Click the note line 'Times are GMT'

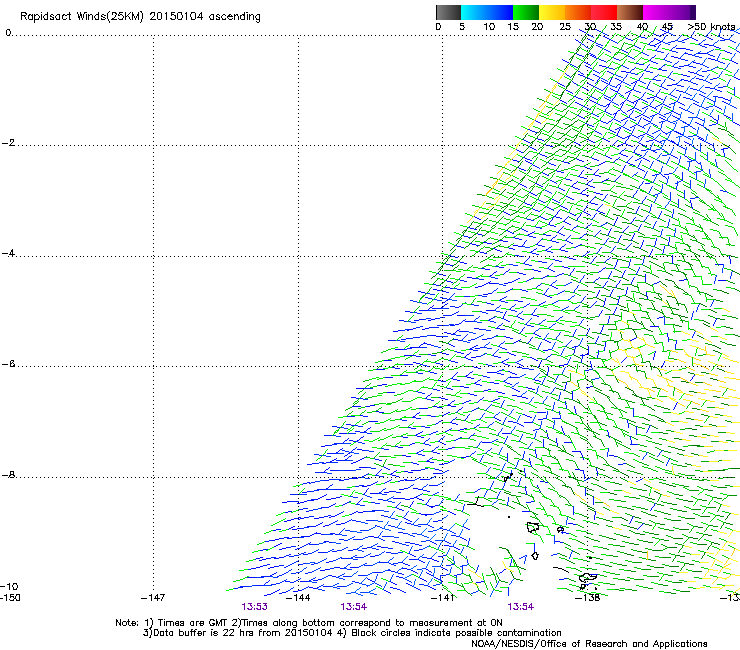tap(193, 623)
